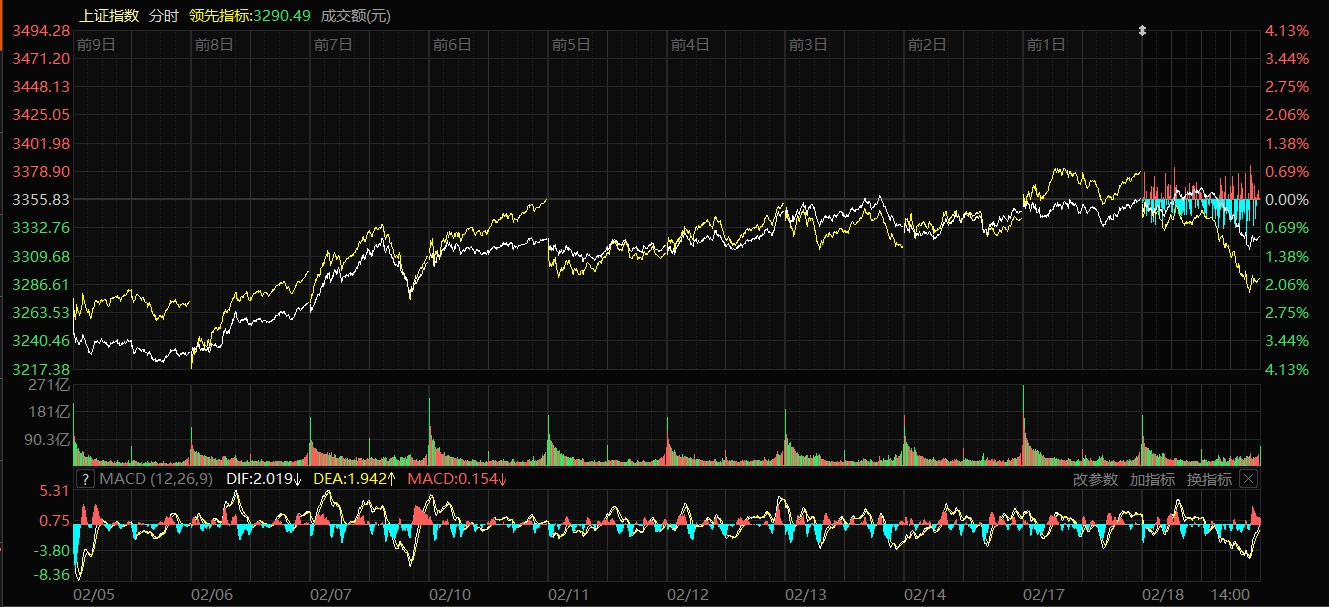Click 加指标 to add an indicator
The height and width of the screenshot is (607, 1329).
1152,479
